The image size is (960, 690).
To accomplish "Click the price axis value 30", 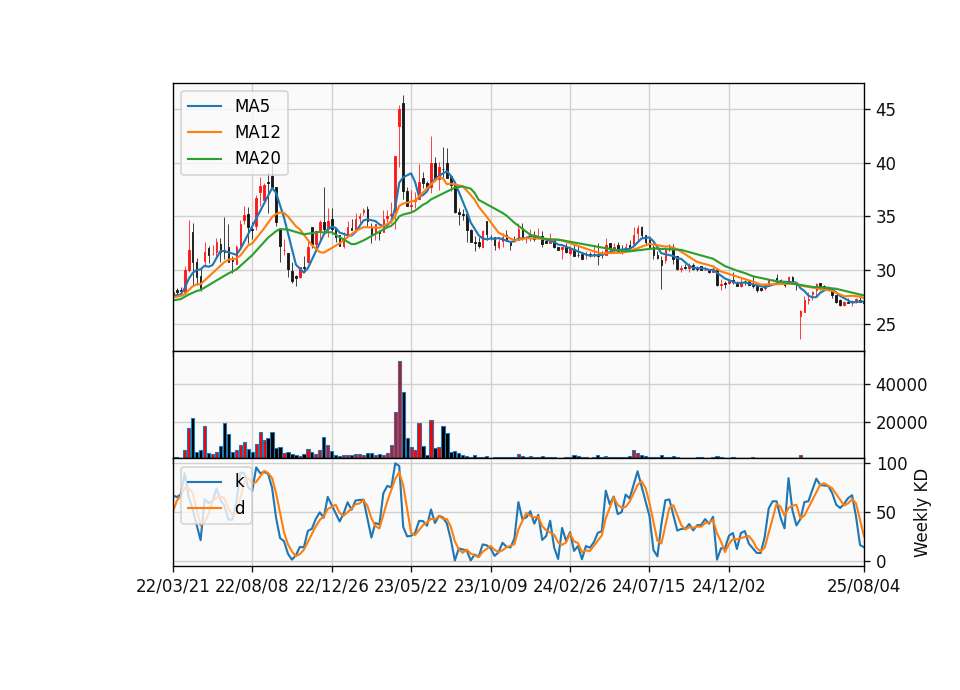I will click(x=885, y=271).
